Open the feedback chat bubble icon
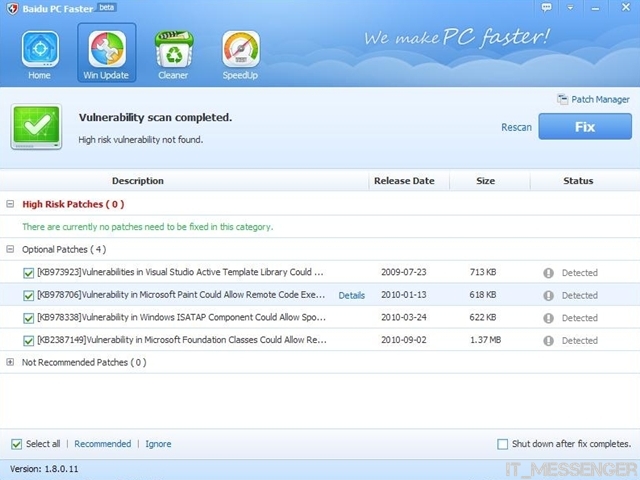This screenshot has width=640, height=480. (546, 7)
